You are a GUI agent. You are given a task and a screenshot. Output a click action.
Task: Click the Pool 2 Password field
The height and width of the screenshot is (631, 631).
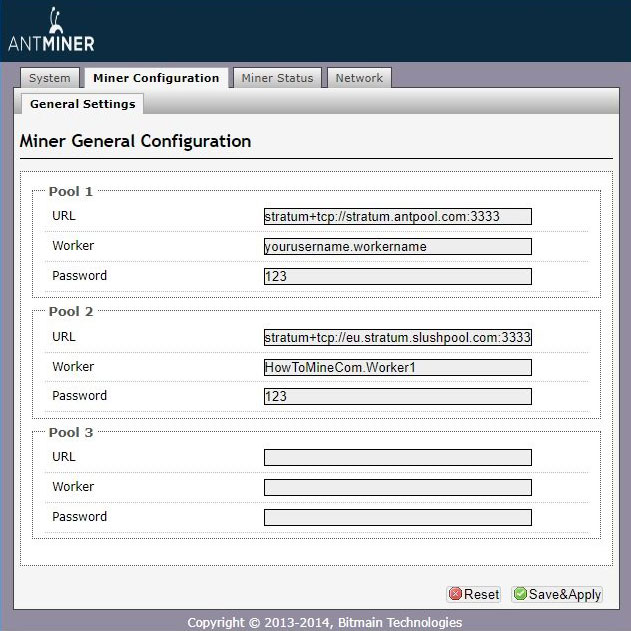click(x=398, y=396)
